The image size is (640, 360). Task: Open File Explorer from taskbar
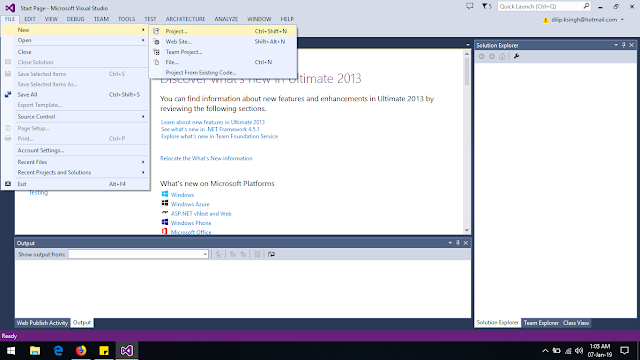coord(35,351)
